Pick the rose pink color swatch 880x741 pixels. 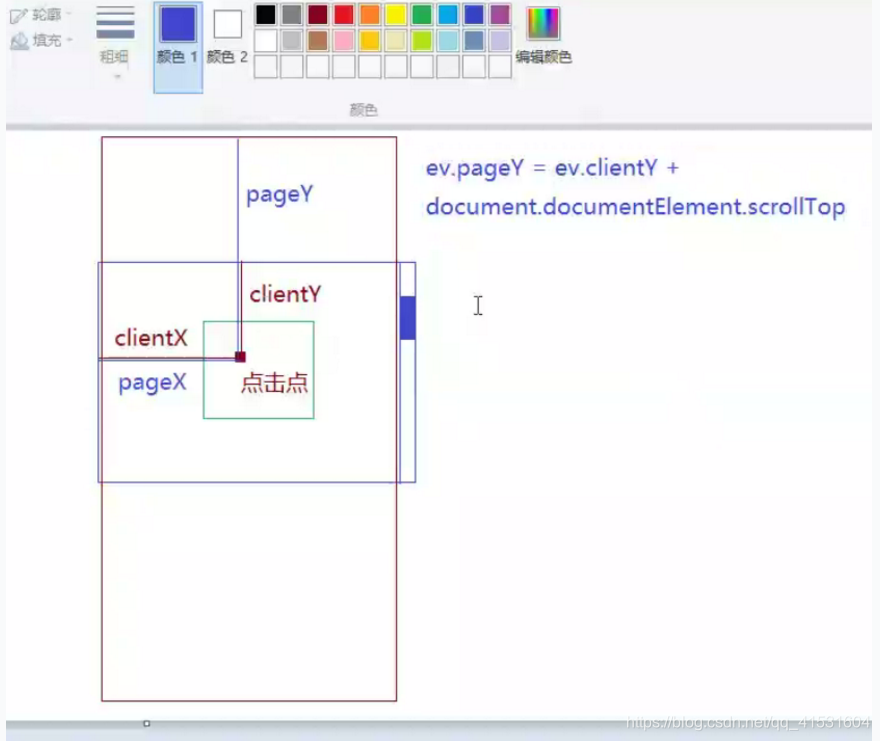343,40
